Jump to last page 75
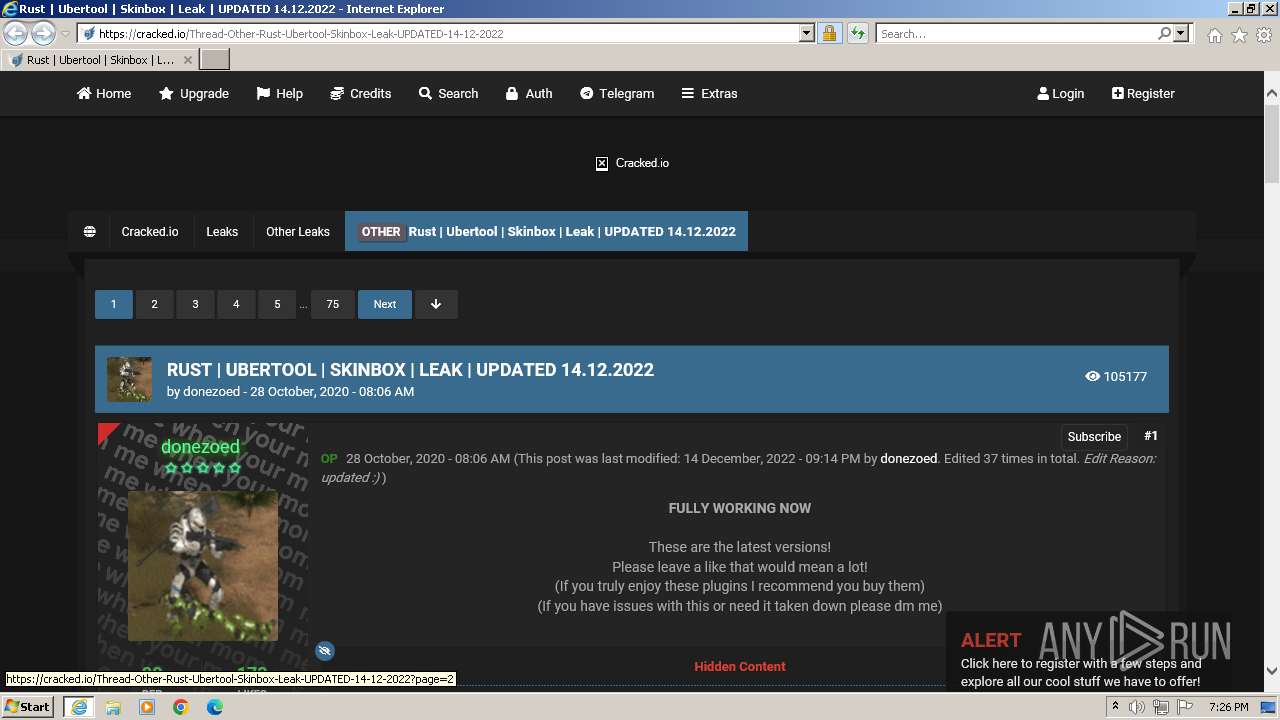This screenshot has height=720, width=1280. [332, 304]
